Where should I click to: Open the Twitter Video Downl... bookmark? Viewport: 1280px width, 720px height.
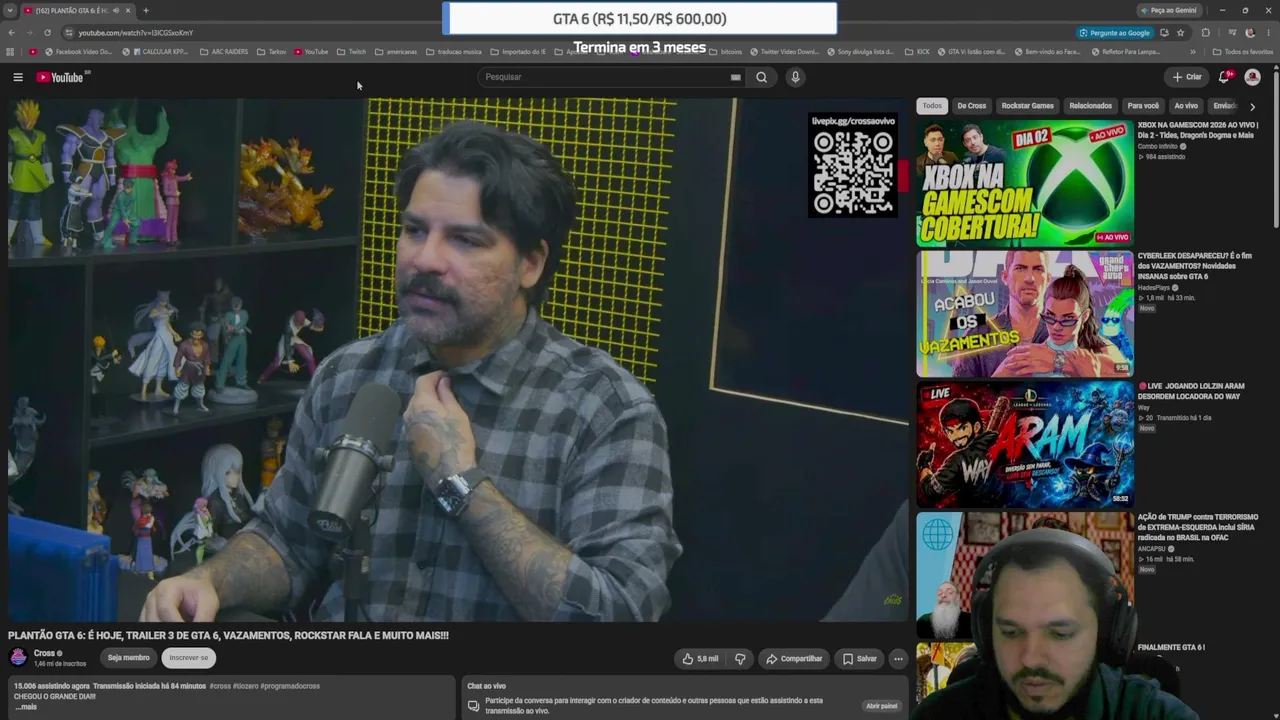tap(784, 52)
